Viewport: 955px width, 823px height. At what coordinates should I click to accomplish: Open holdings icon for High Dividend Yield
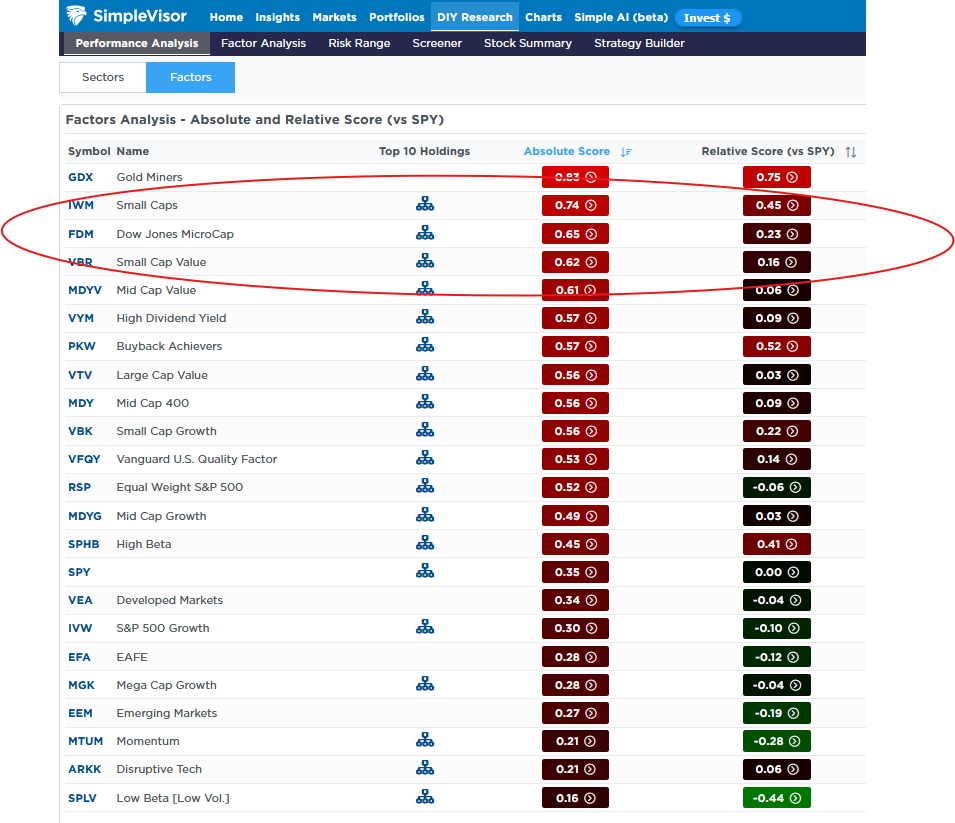(x=425, y=318)
